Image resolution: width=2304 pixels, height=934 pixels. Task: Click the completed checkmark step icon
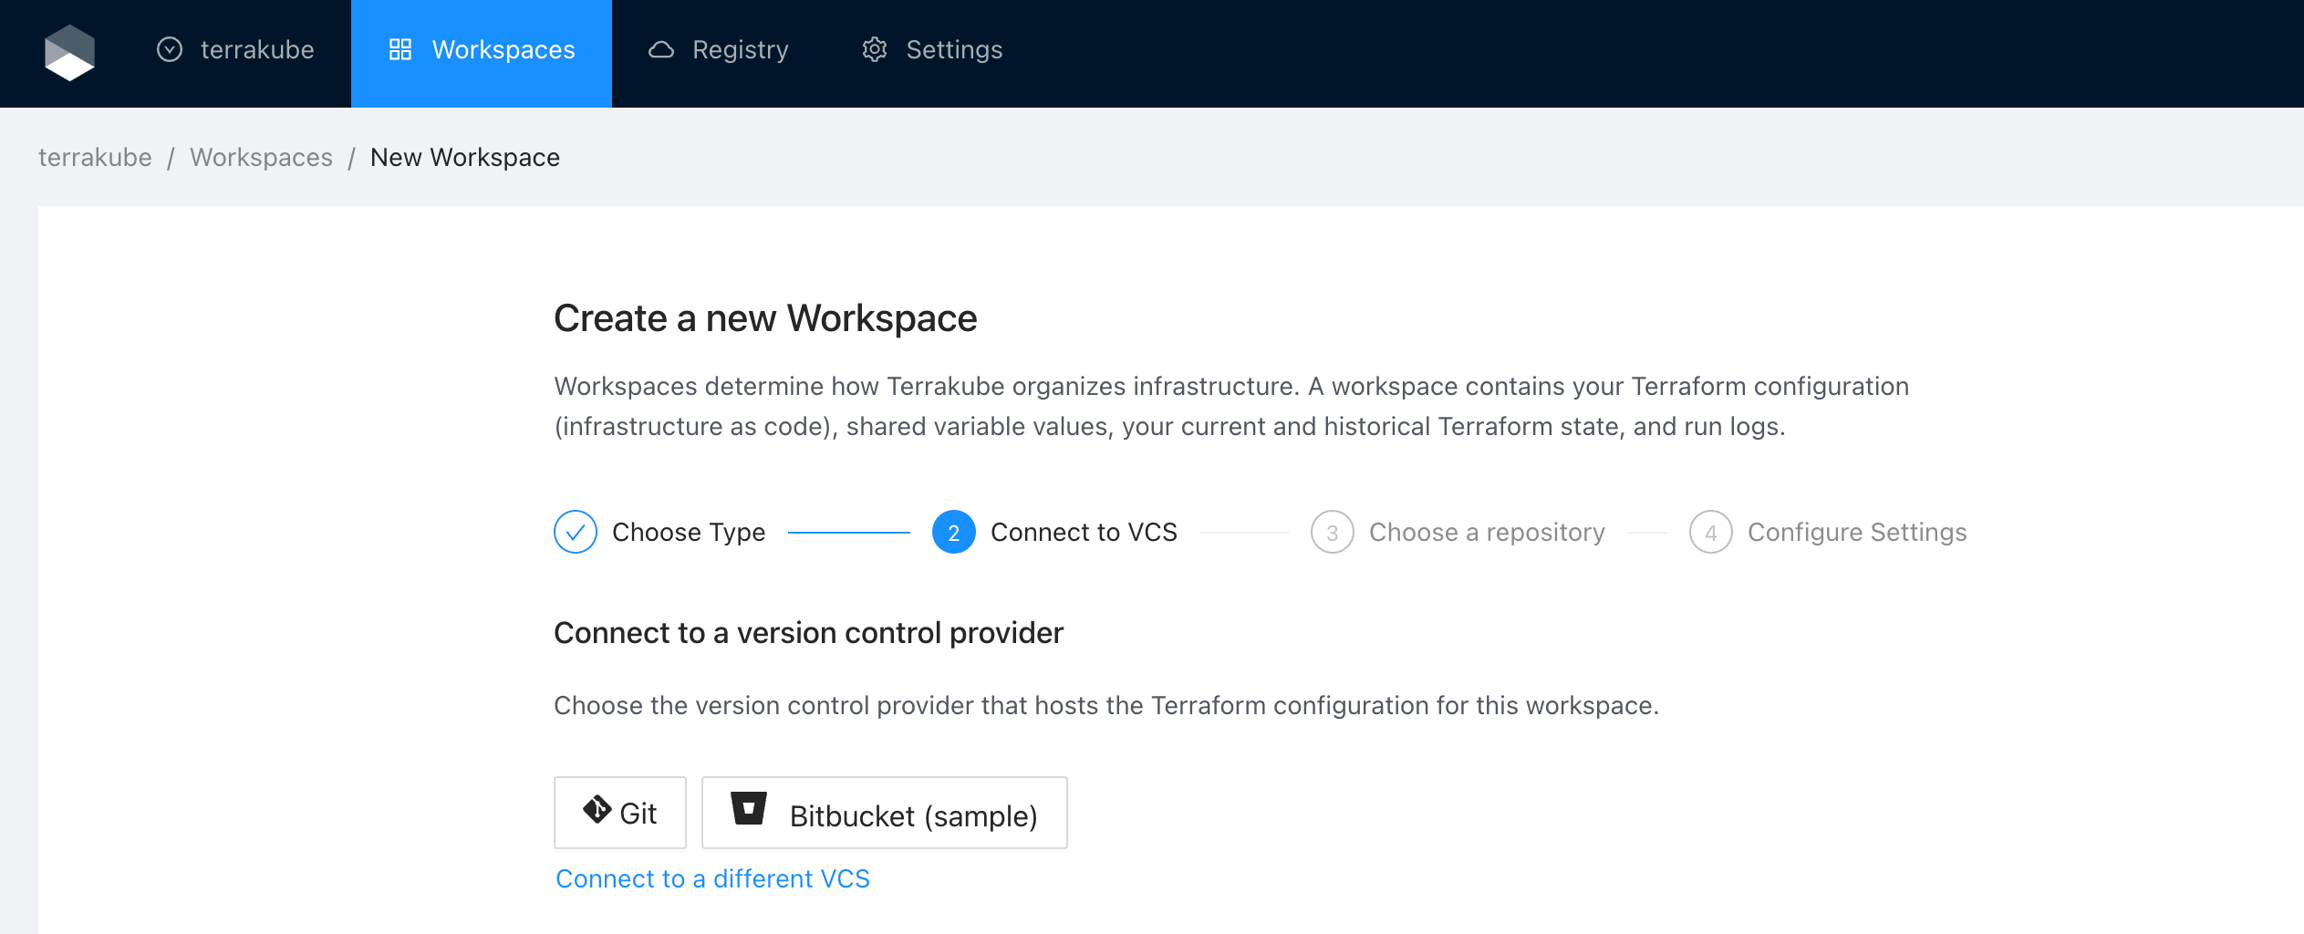click(575, 532)
